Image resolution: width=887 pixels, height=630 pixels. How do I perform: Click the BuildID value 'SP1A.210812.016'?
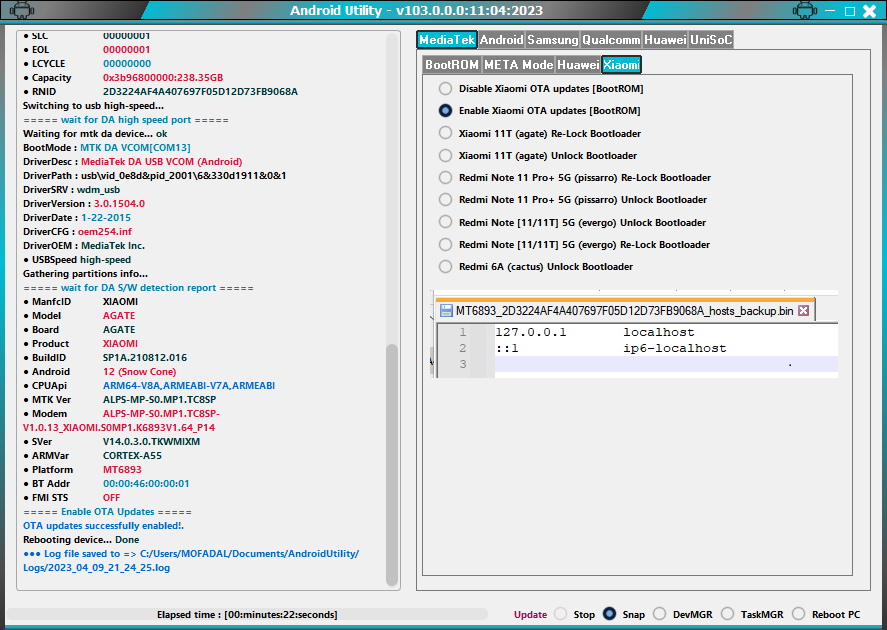pyautogui.click(x=145, y=358)
